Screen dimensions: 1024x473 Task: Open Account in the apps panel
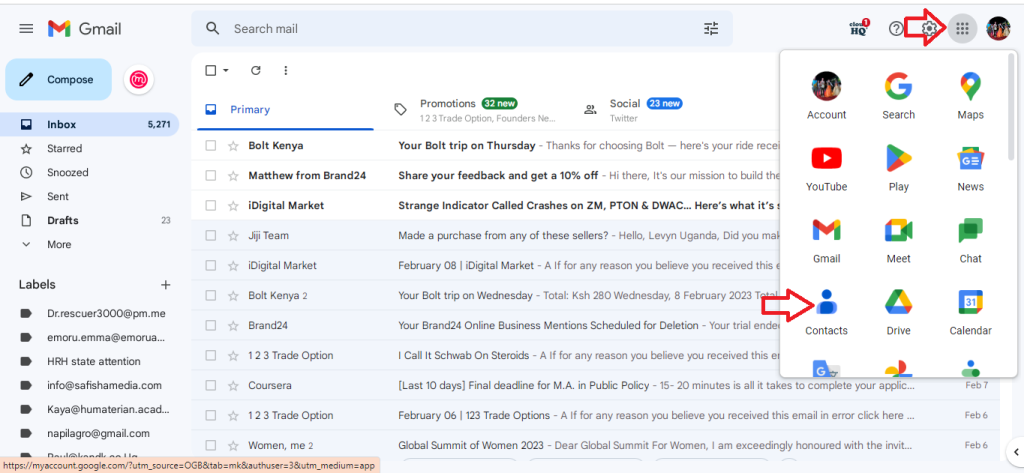(x=826, y=95)
